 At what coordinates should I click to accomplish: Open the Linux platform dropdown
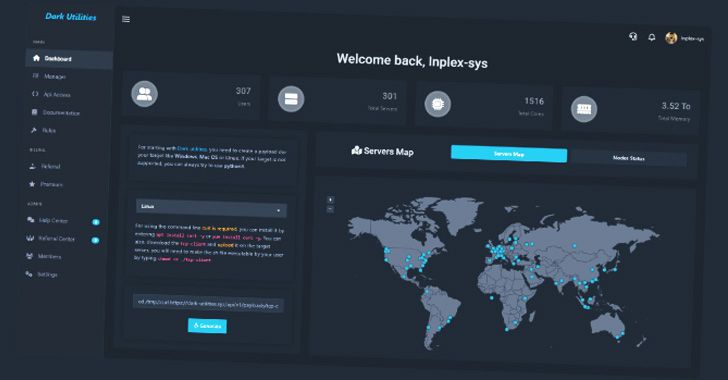[211, 208]
